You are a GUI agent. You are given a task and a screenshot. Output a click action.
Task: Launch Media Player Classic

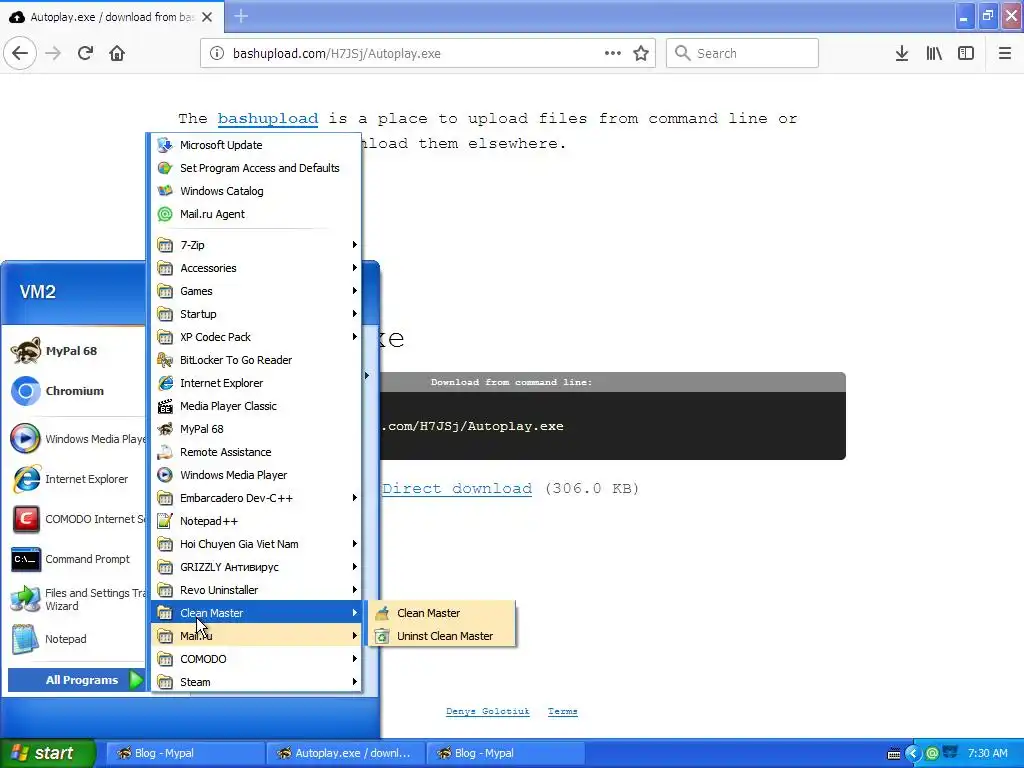tap(256, 406)
